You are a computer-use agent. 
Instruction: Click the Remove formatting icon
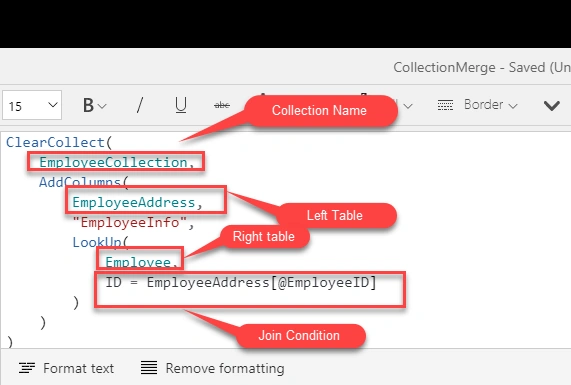(x=149, y=368)
